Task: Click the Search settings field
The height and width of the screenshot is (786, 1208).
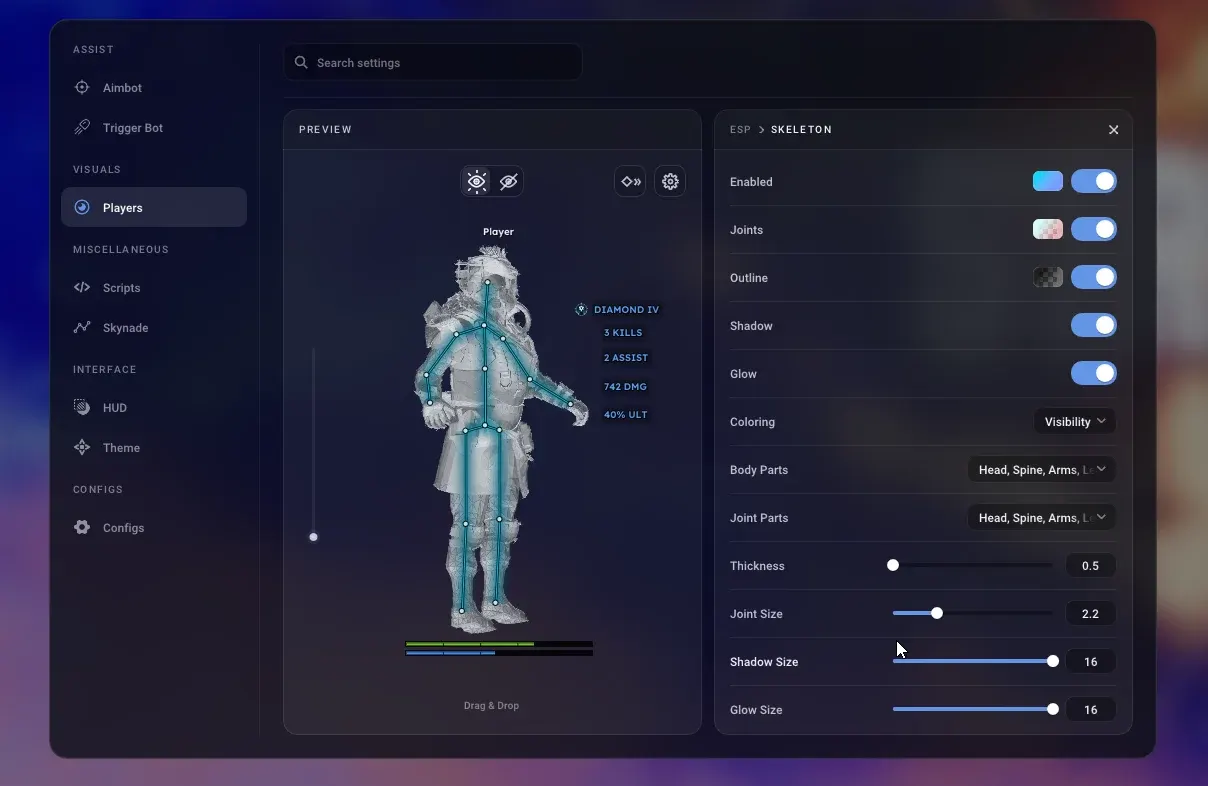Action: tap(433, 62)
